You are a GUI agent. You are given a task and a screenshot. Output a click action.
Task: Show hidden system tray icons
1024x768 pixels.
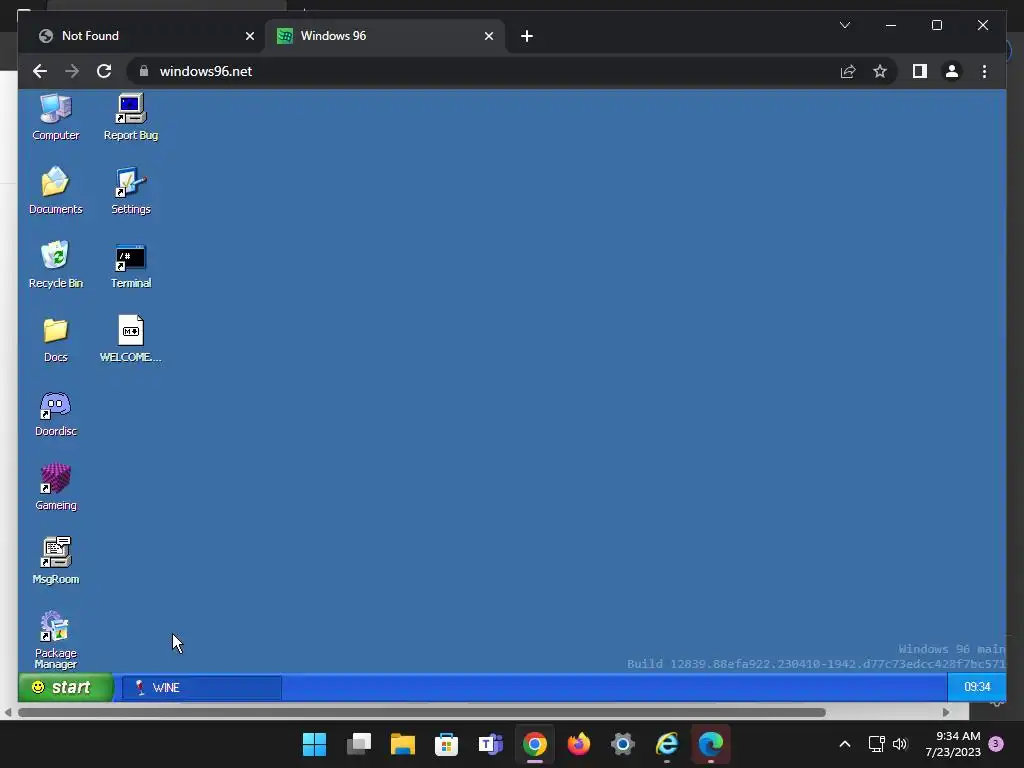pyautogui.click(x=844, y=744)
